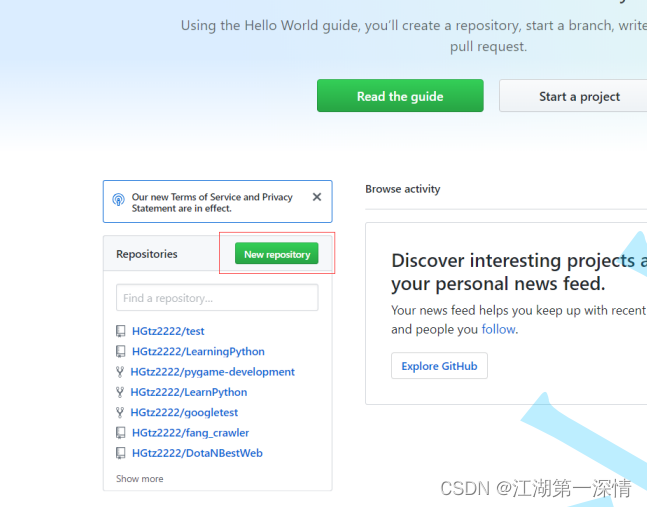Click fork icon beside HGtz2222/pygame-development
The image size is (647, 507).
point(120,372)
